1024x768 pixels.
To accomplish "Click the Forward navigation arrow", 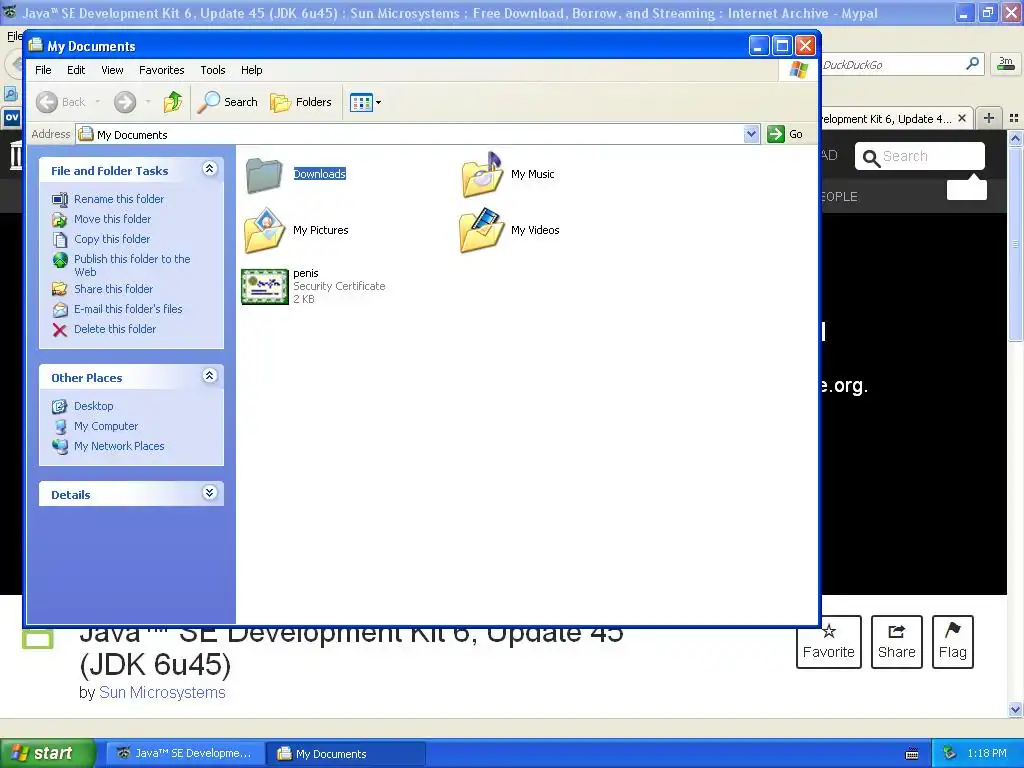I will pos(125,102).
